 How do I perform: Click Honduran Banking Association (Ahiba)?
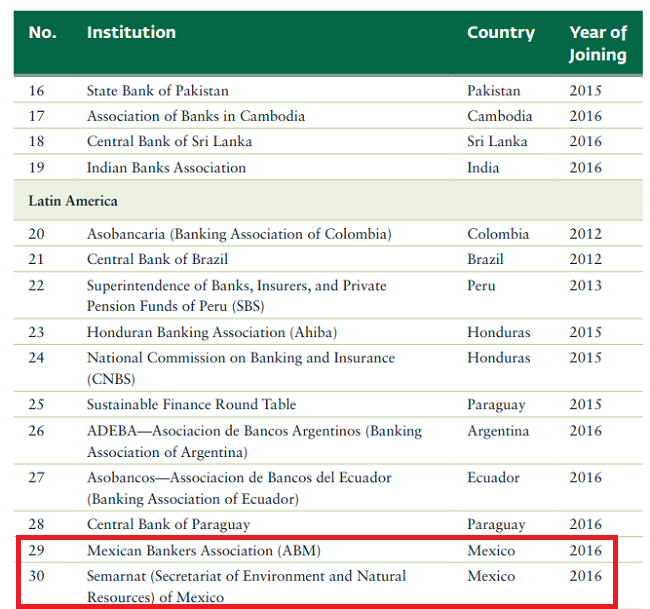click(x=211, y=332)
